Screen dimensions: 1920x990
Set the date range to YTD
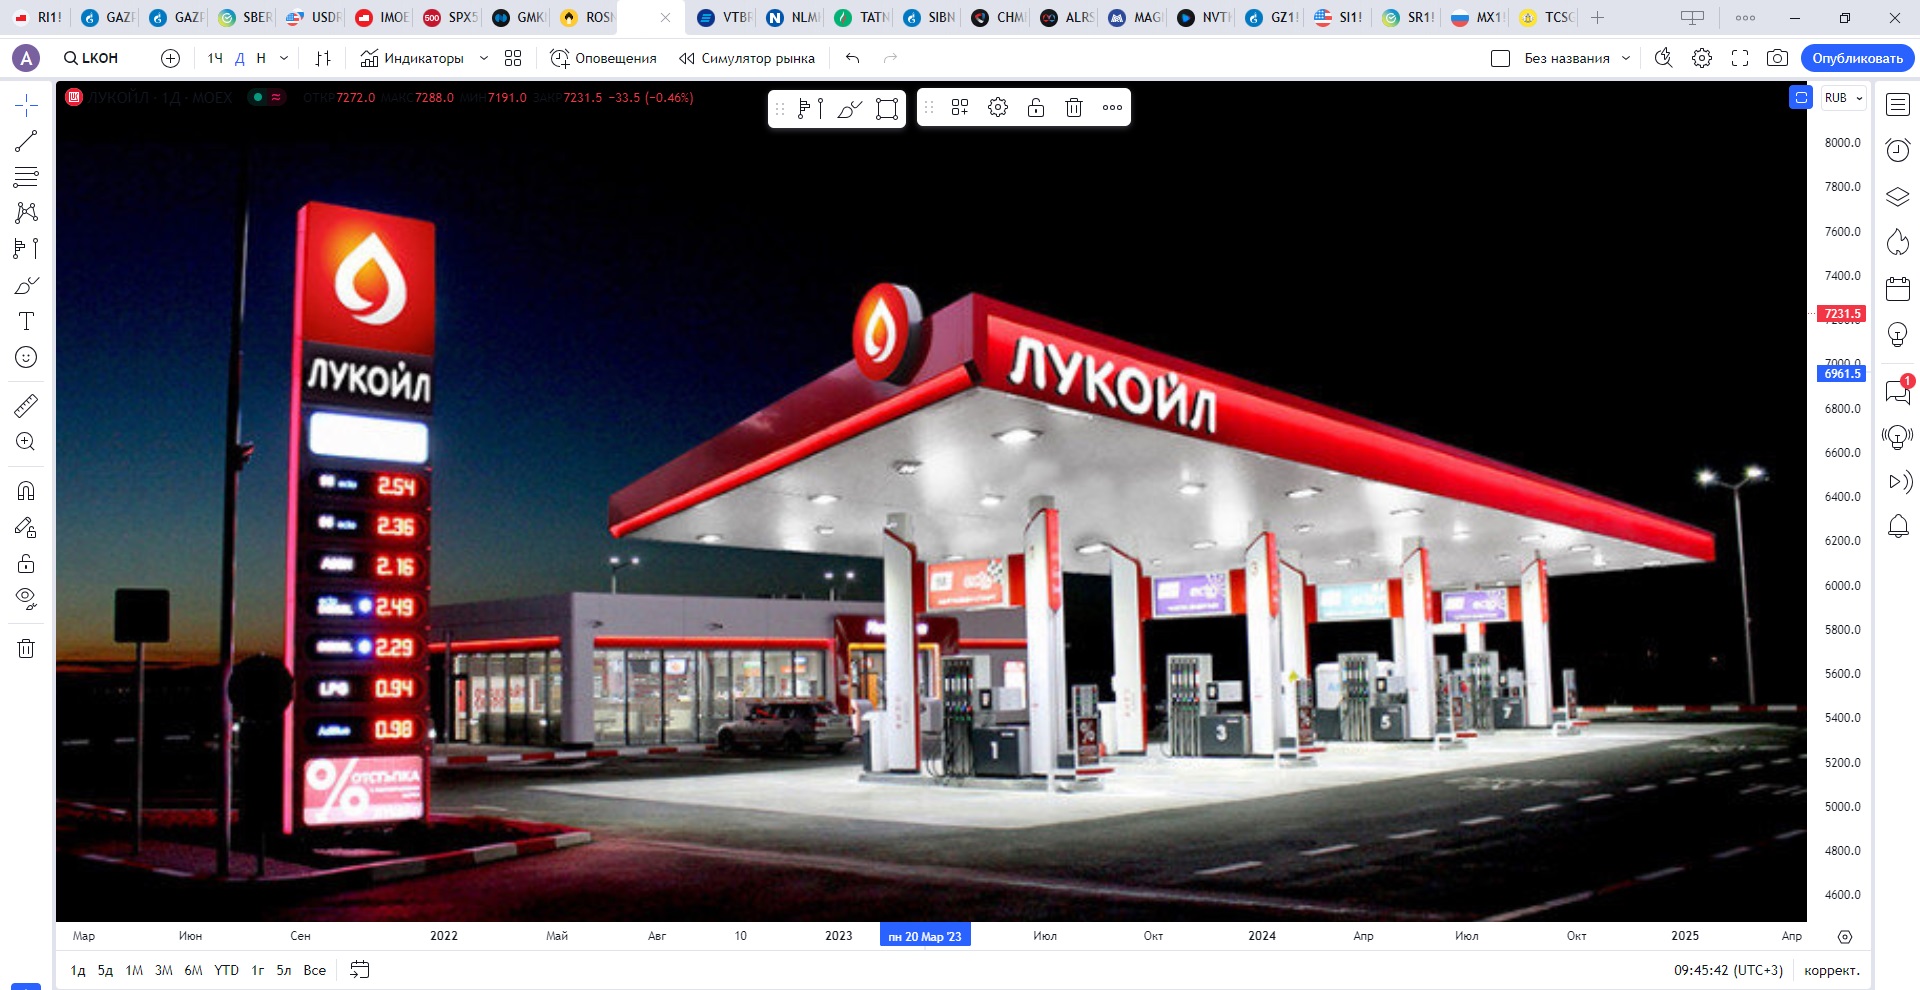pyautogui.click(x=227, y=970)
